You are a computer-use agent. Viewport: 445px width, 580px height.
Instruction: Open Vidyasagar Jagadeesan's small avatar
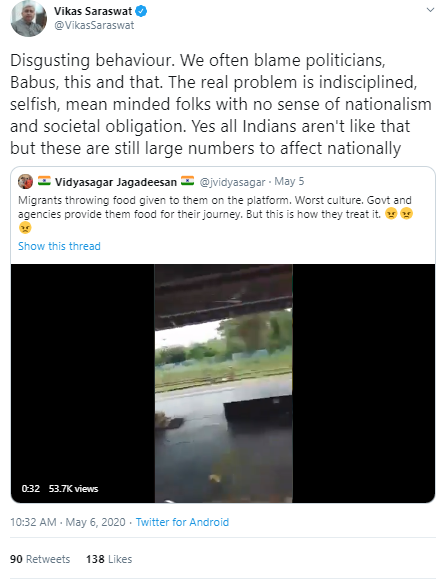click(x=26, y=181)
